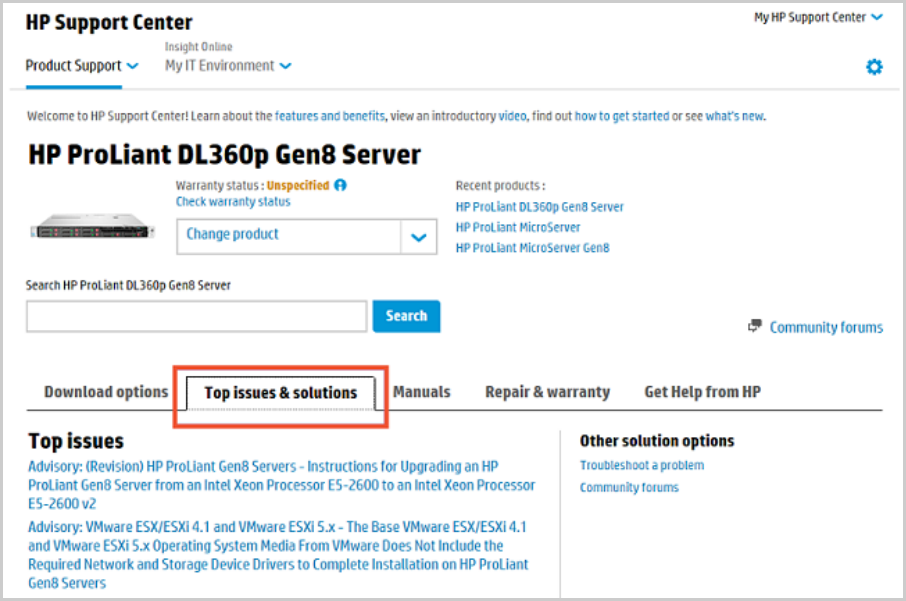The width and height of the screenshot is (906, 601).
Task: Click the community forums chat icon
Action: click(755, 326)
